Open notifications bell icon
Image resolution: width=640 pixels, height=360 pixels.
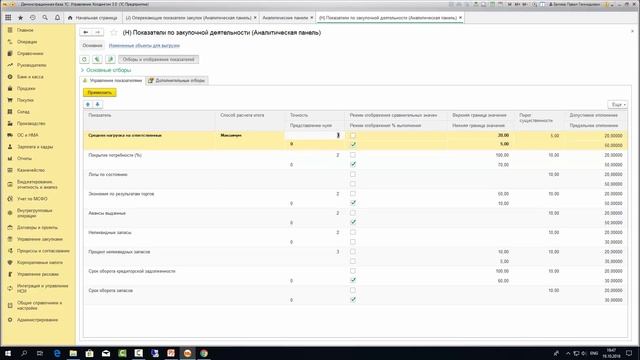(x=57, y=18)
